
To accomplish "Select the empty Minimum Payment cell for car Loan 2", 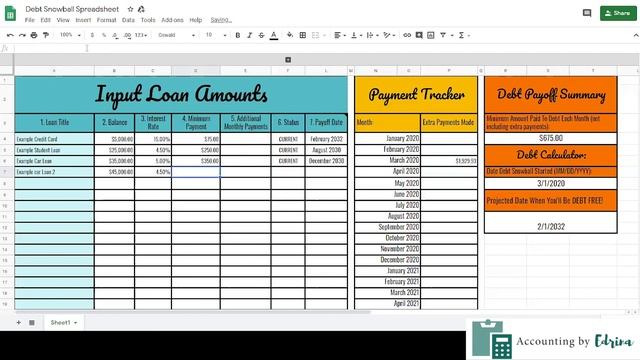I will (x=196, y=172).
